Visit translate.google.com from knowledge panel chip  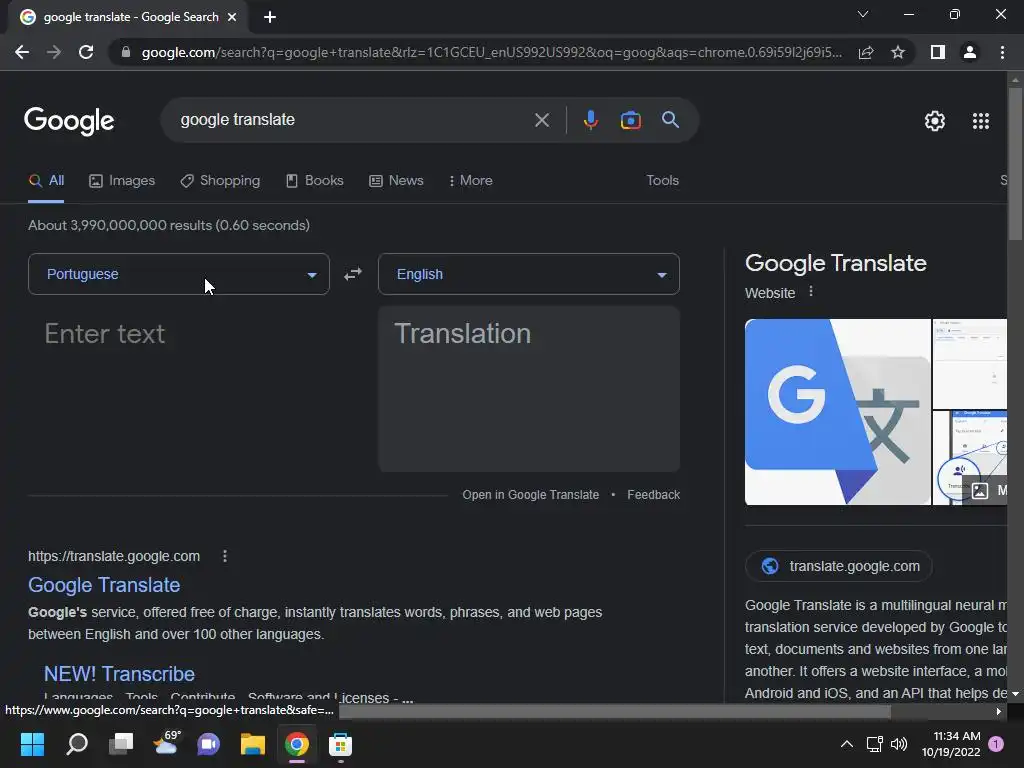(839, 566)
